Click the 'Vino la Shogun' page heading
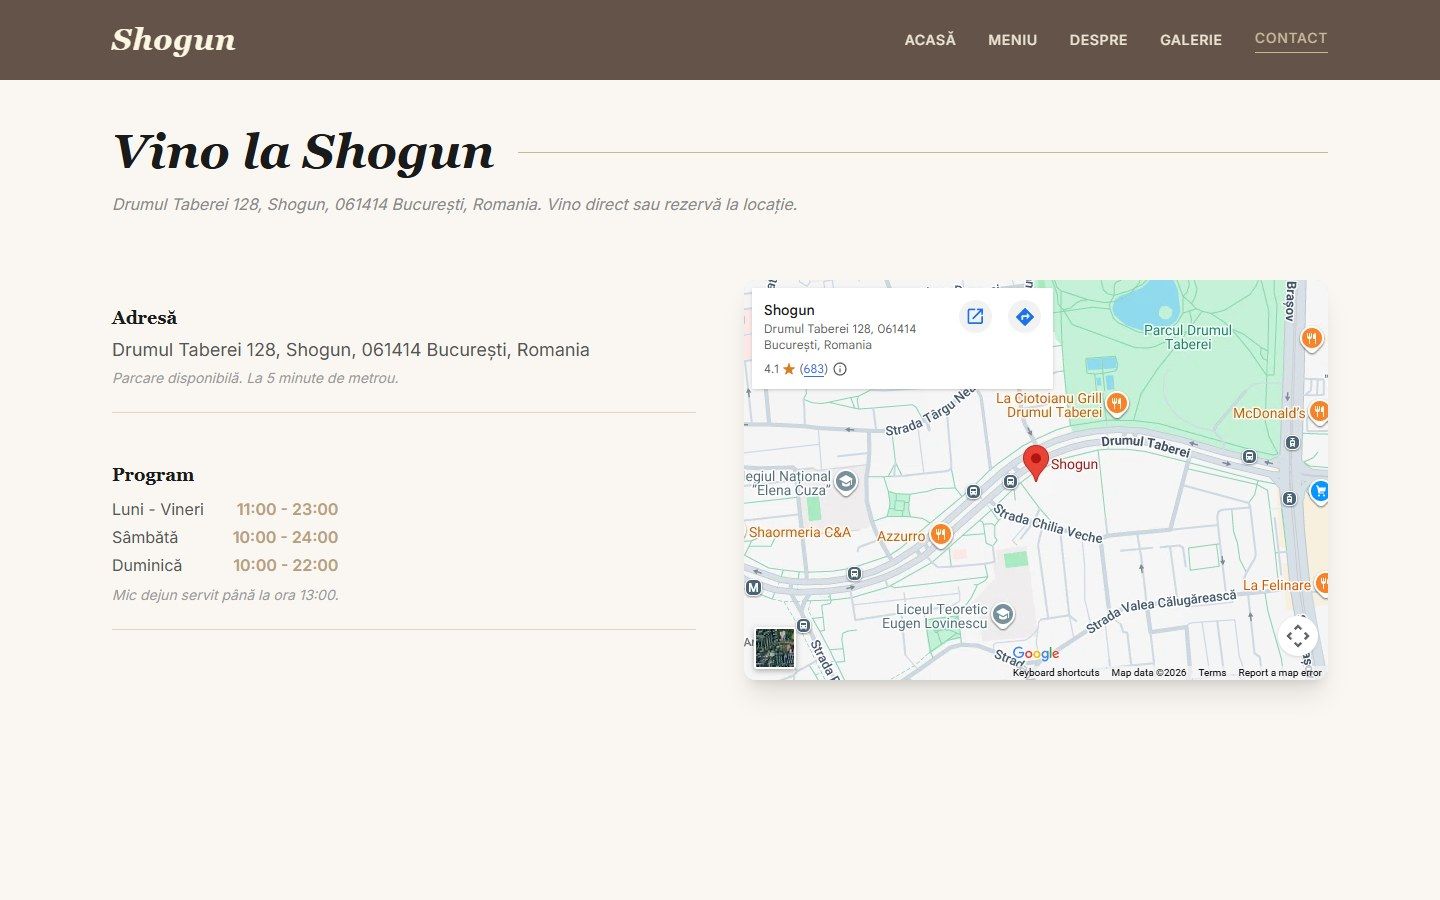Image resolution: width=1440 pixels, height=900 pixels. coord(303,152)
